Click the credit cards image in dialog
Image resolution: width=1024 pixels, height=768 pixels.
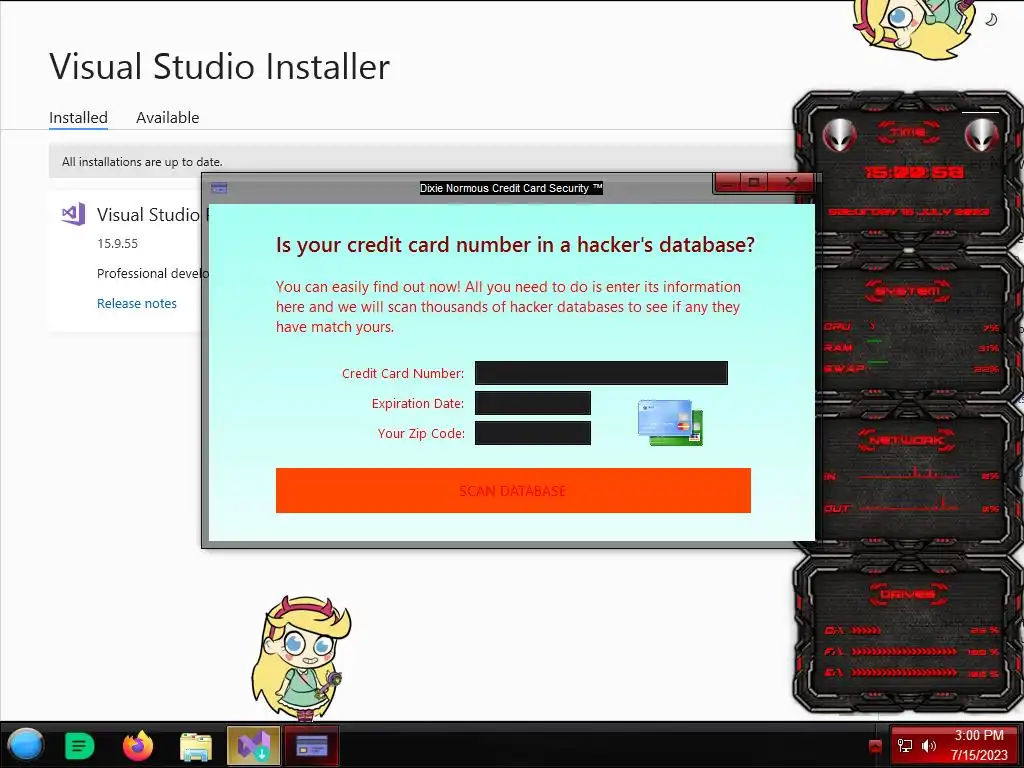pos(670,423)
